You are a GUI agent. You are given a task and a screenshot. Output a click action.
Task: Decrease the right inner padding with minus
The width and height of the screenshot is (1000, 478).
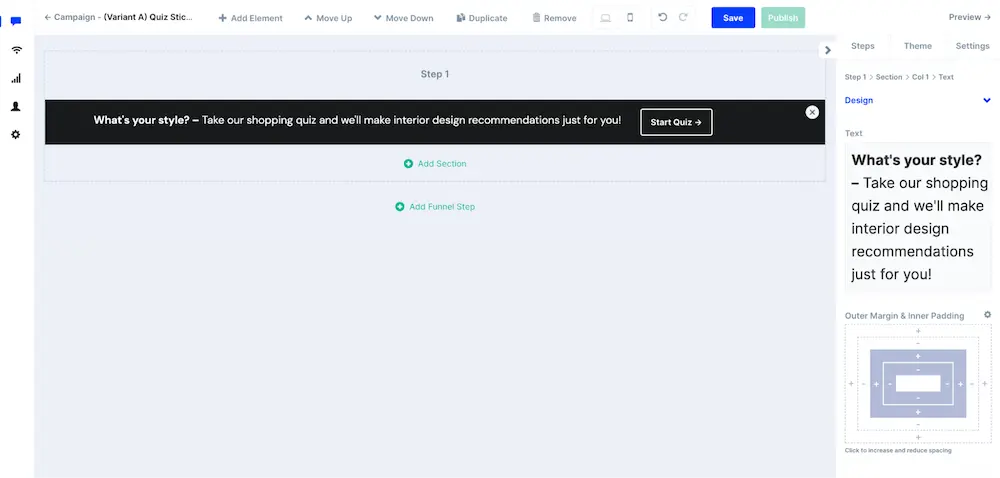(x=947, y=384)
